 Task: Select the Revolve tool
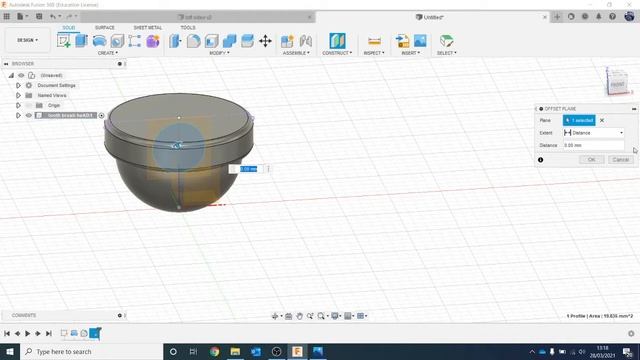click(x=99, y=41)
